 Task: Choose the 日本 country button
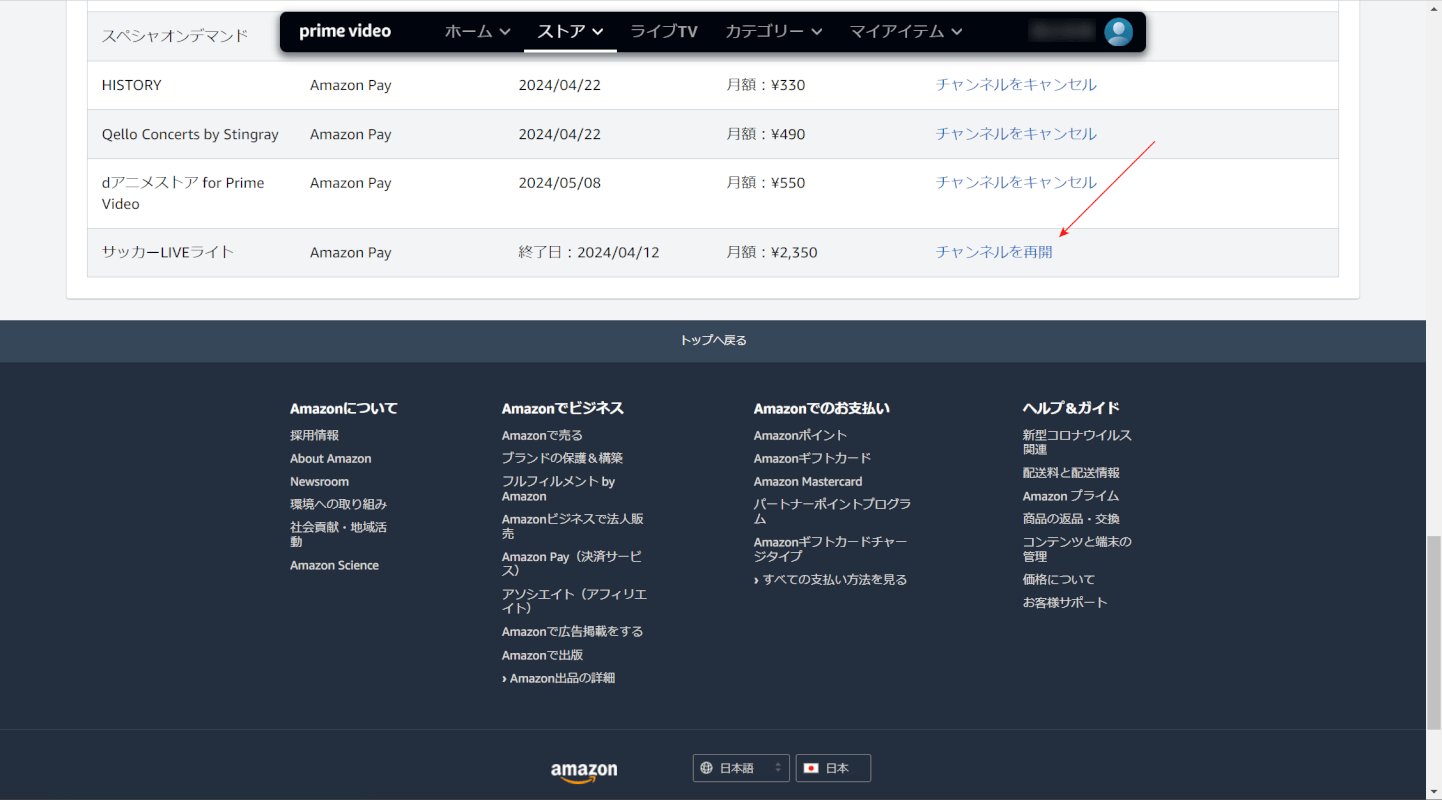tap(833, 768)
